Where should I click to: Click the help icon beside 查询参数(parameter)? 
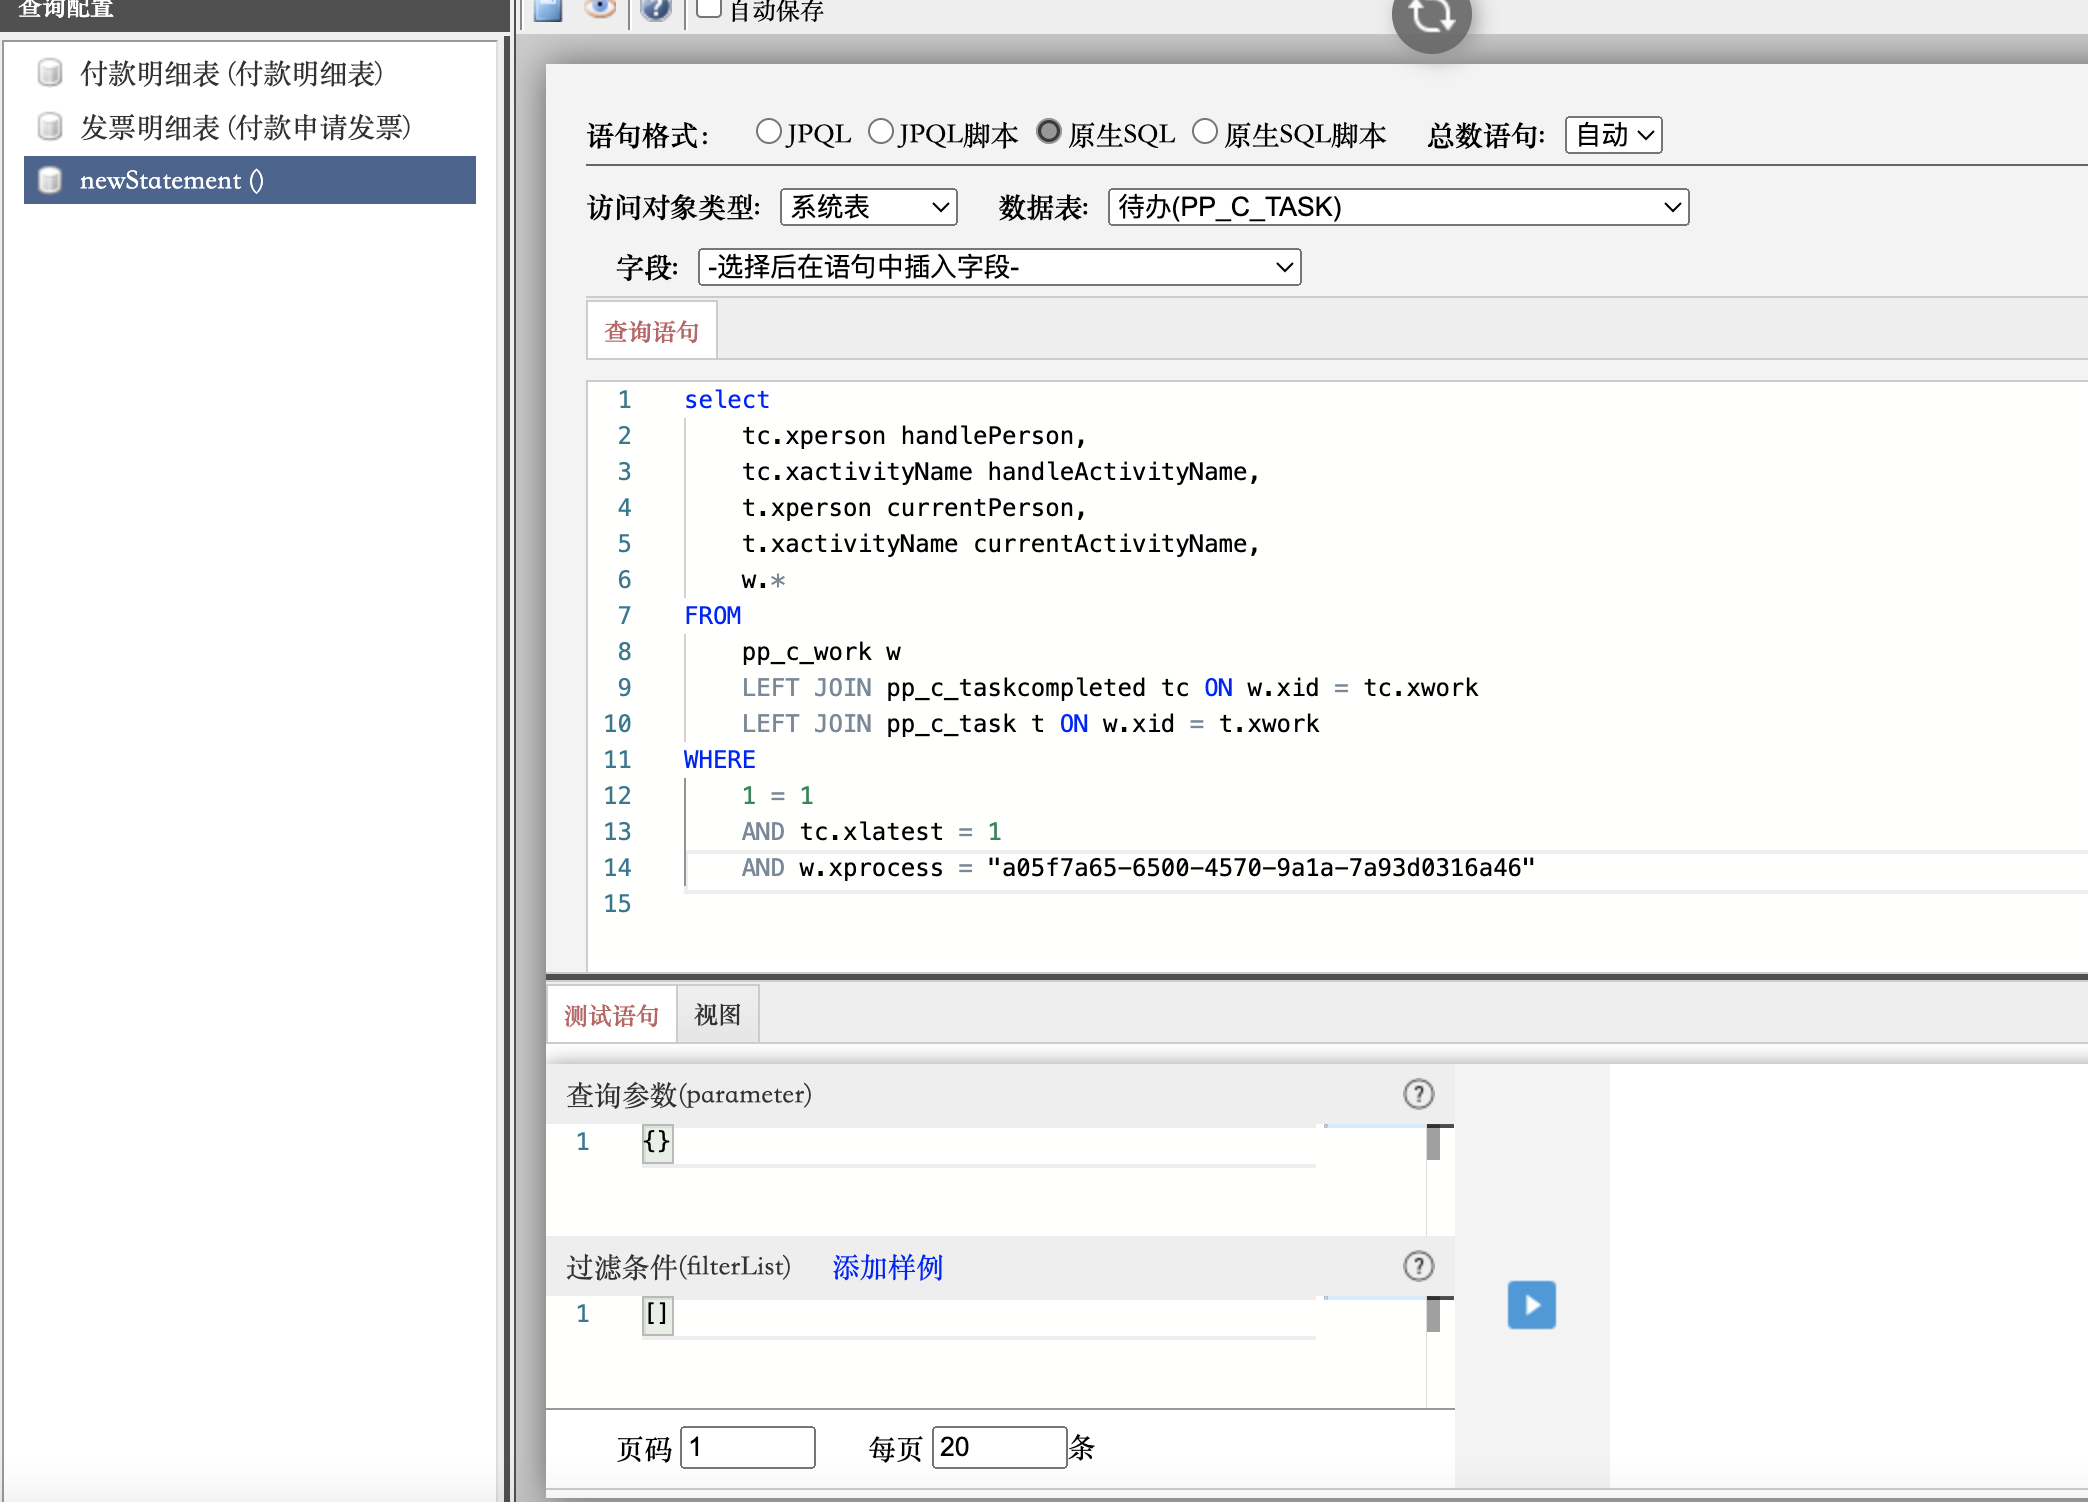pyautogui.click(x=1418, y=1094)
